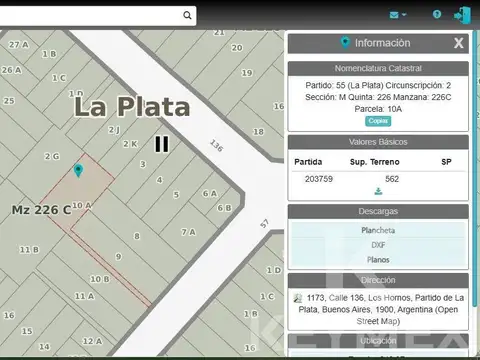The image size is (480, 360).
Task: Select parcel 20 across street 136
Action: 237,48
